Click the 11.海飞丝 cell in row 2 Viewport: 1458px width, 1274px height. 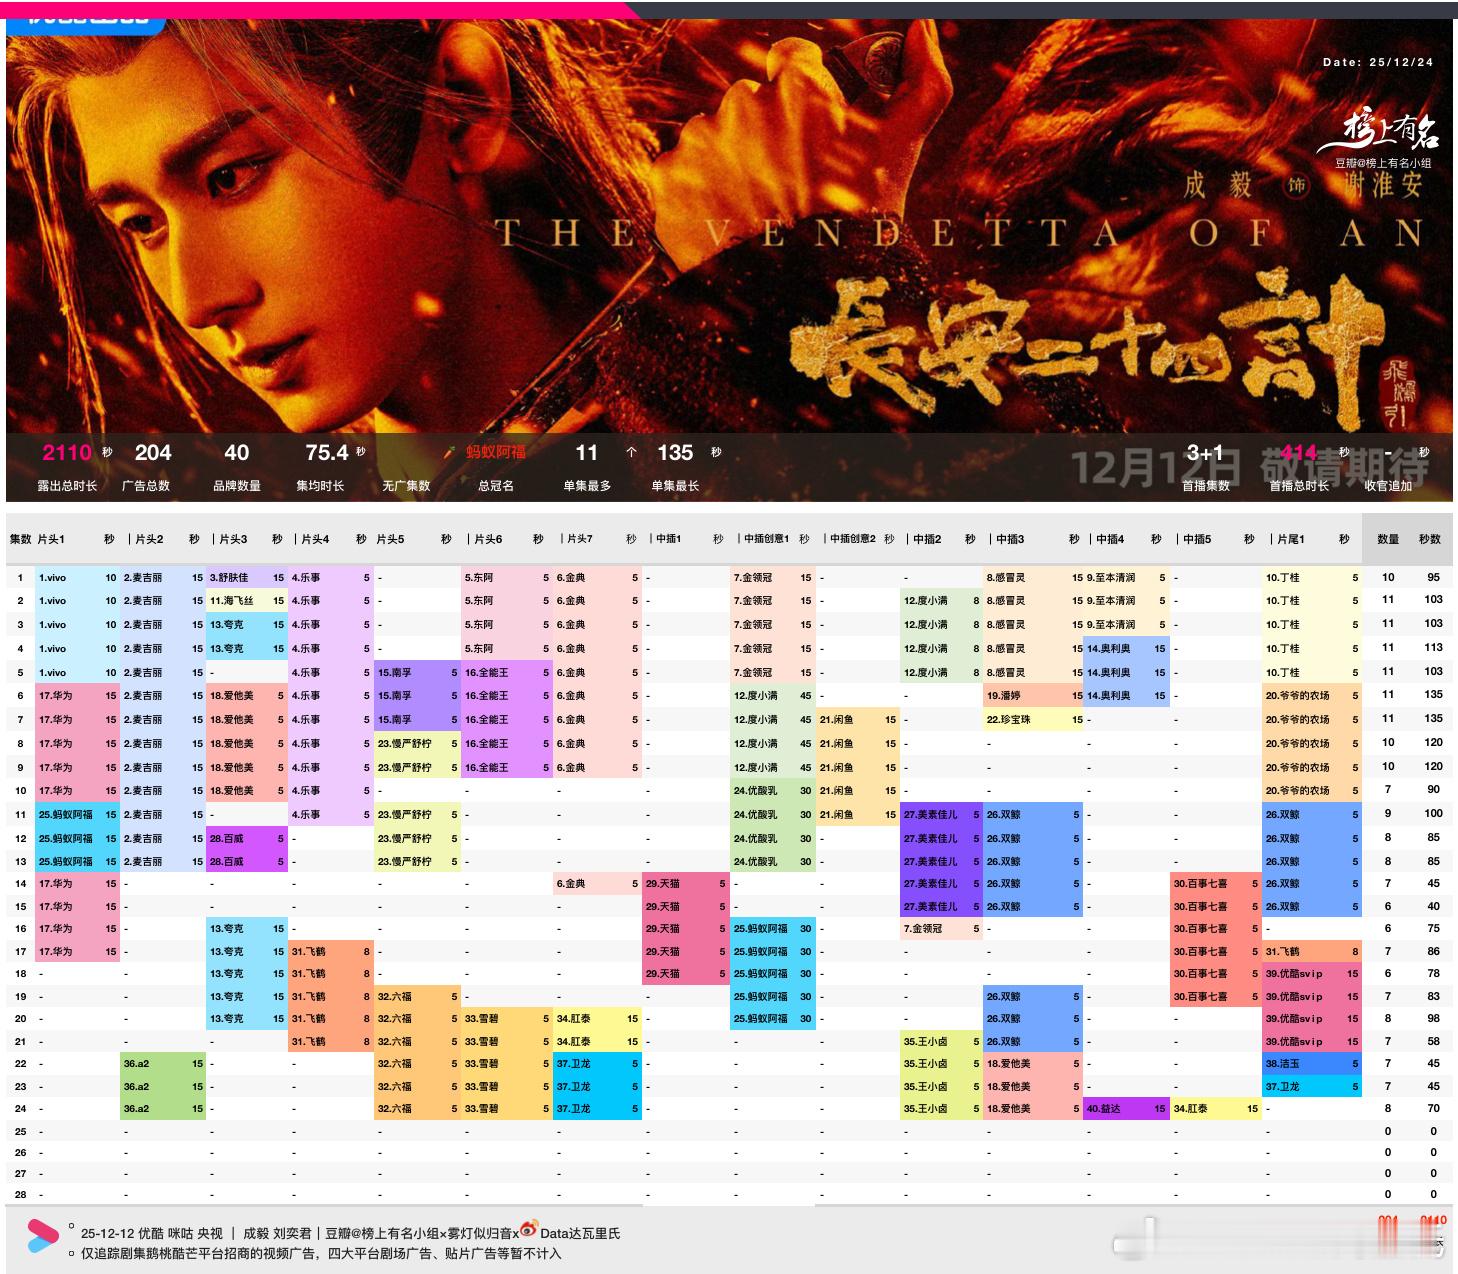(x=246, y=600)
